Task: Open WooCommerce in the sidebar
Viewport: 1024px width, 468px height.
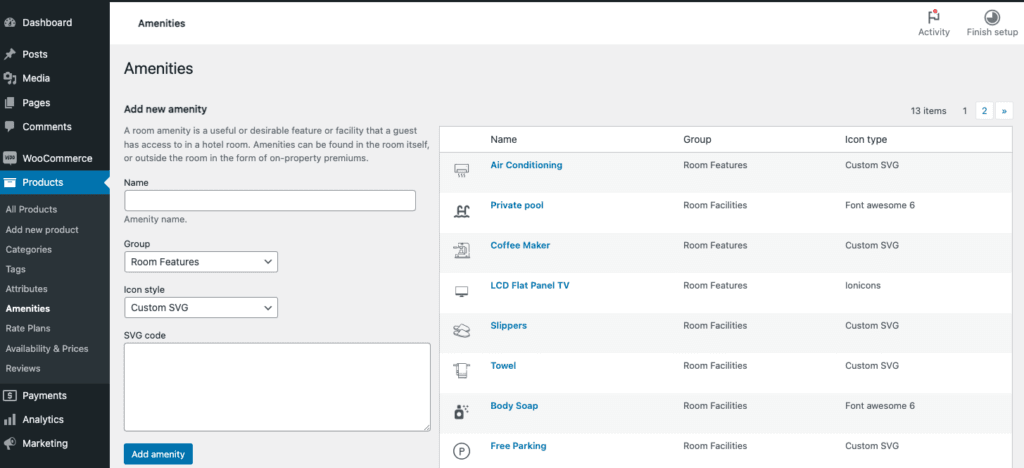Action: (x=56, y=158)
